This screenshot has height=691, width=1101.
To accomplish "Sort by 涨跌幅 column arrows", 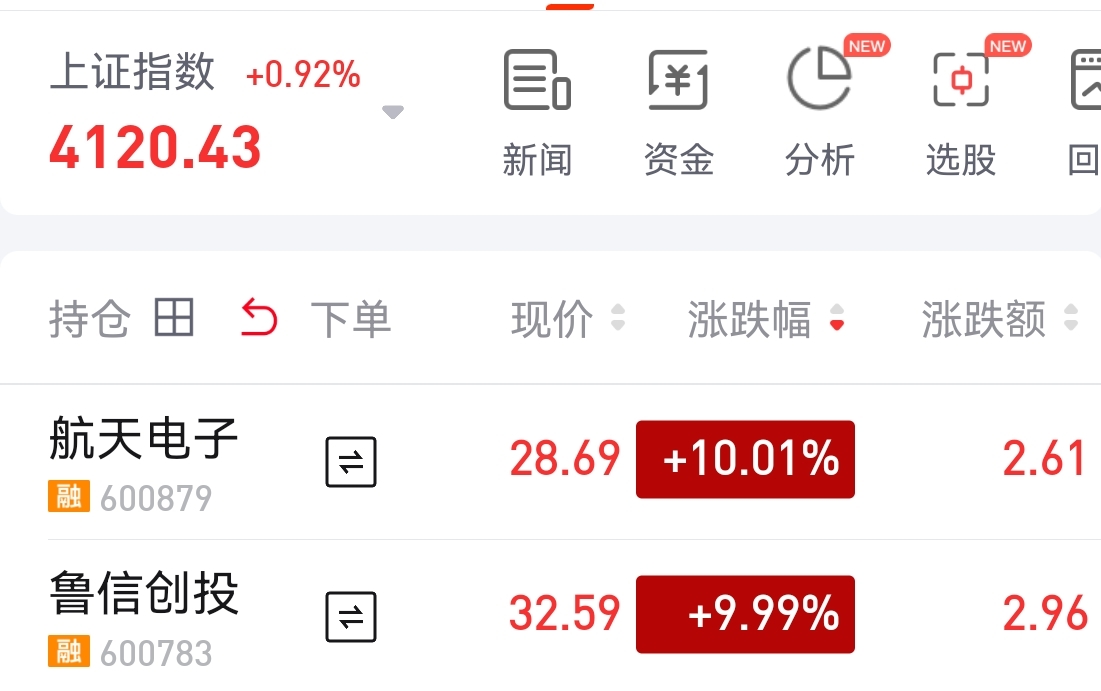I will 836,317.
